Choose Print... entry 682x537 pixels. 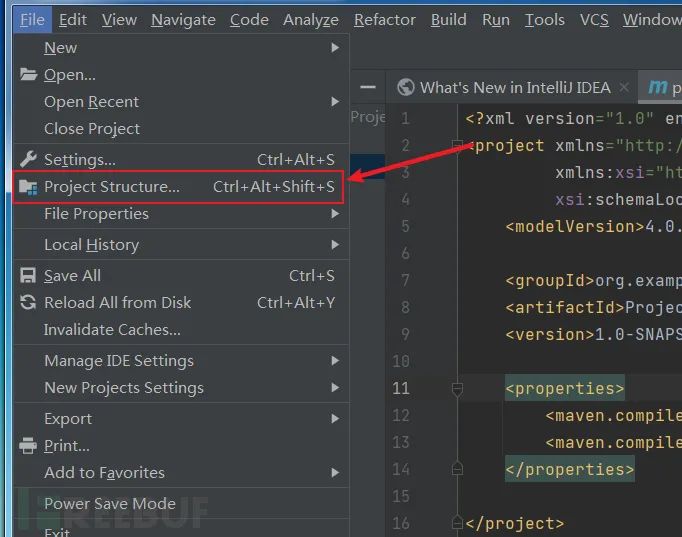coord(181,446)
